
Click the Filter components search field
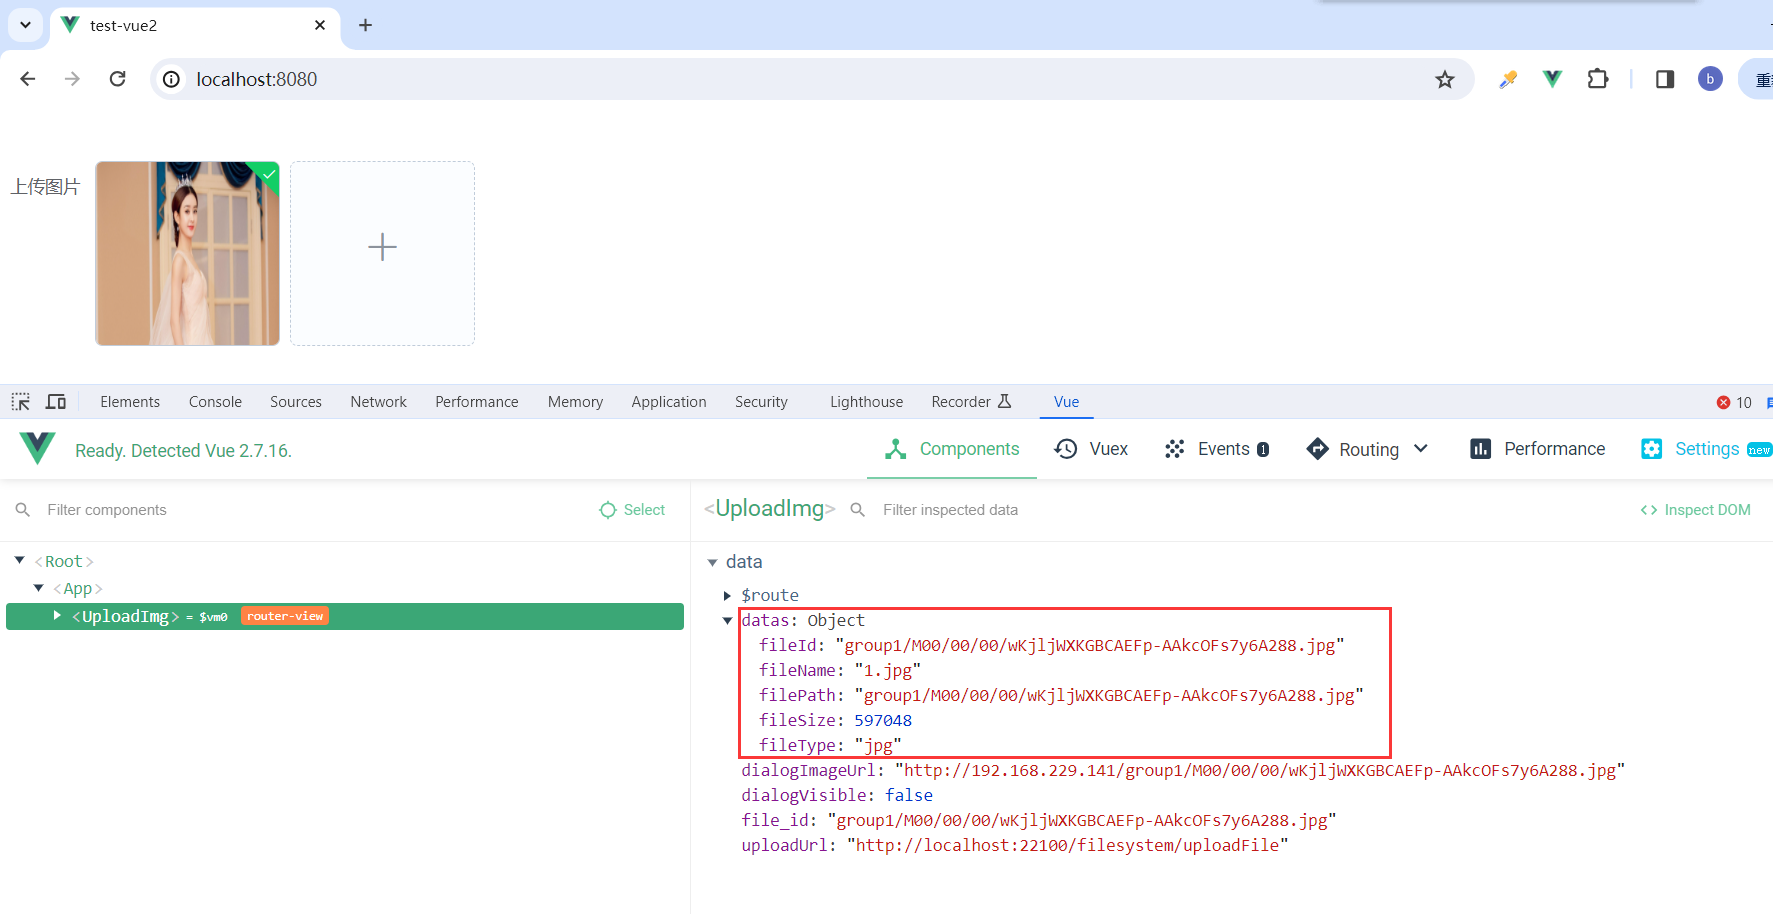(300, 510)
